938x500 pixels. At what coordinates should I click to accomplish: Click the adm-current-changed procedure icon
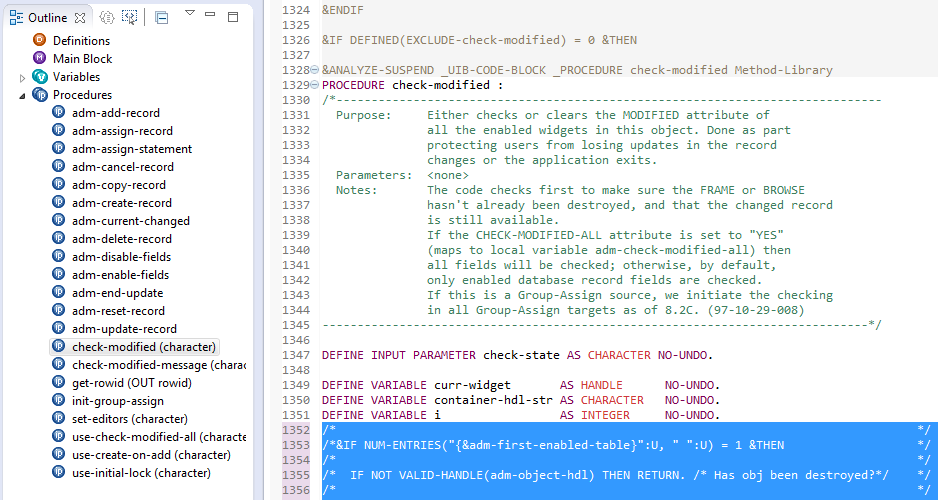click(x=59, y=219)
